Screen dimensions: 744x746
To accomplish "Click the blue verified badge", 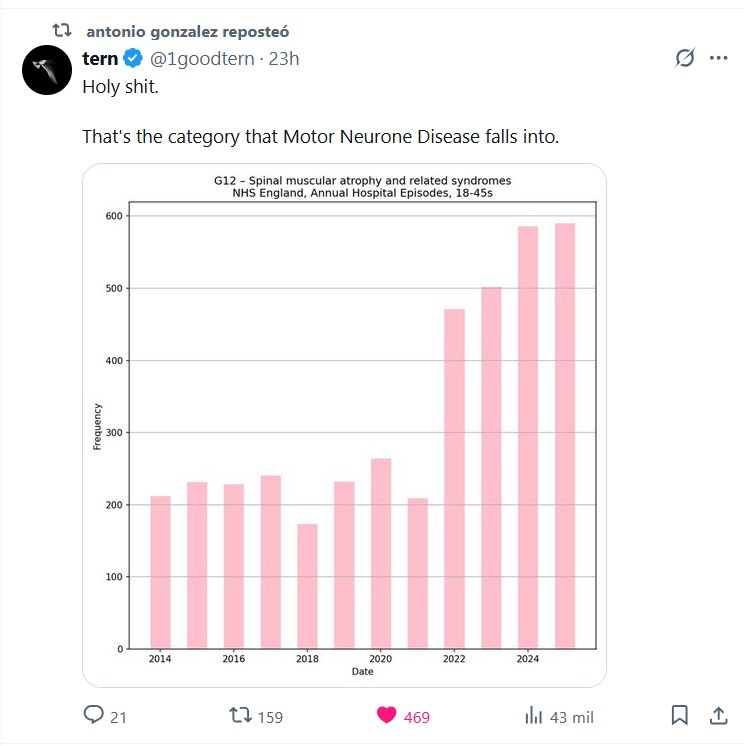I will click(x=134, y=58).
